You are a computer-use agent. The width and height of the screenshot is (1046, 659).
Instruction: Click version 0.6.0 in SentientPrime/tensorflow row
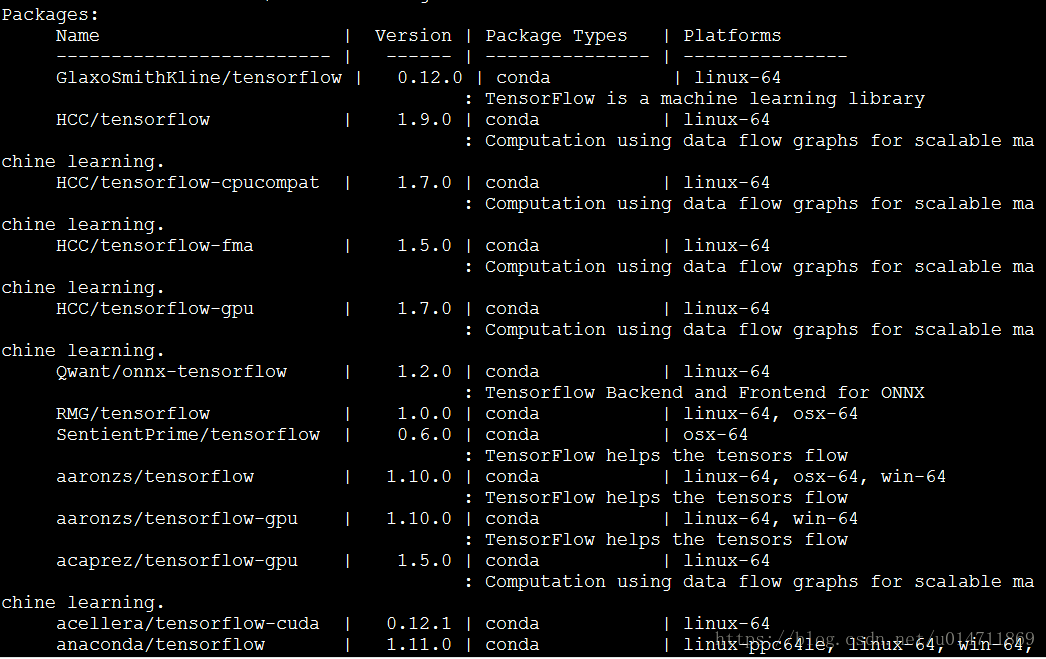coord(424,434)
